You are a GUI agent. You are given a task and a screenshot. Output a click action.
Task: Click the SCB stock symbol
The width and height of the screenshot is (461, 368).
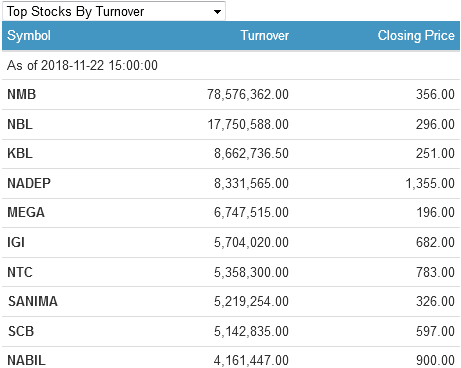pos(21,331)
